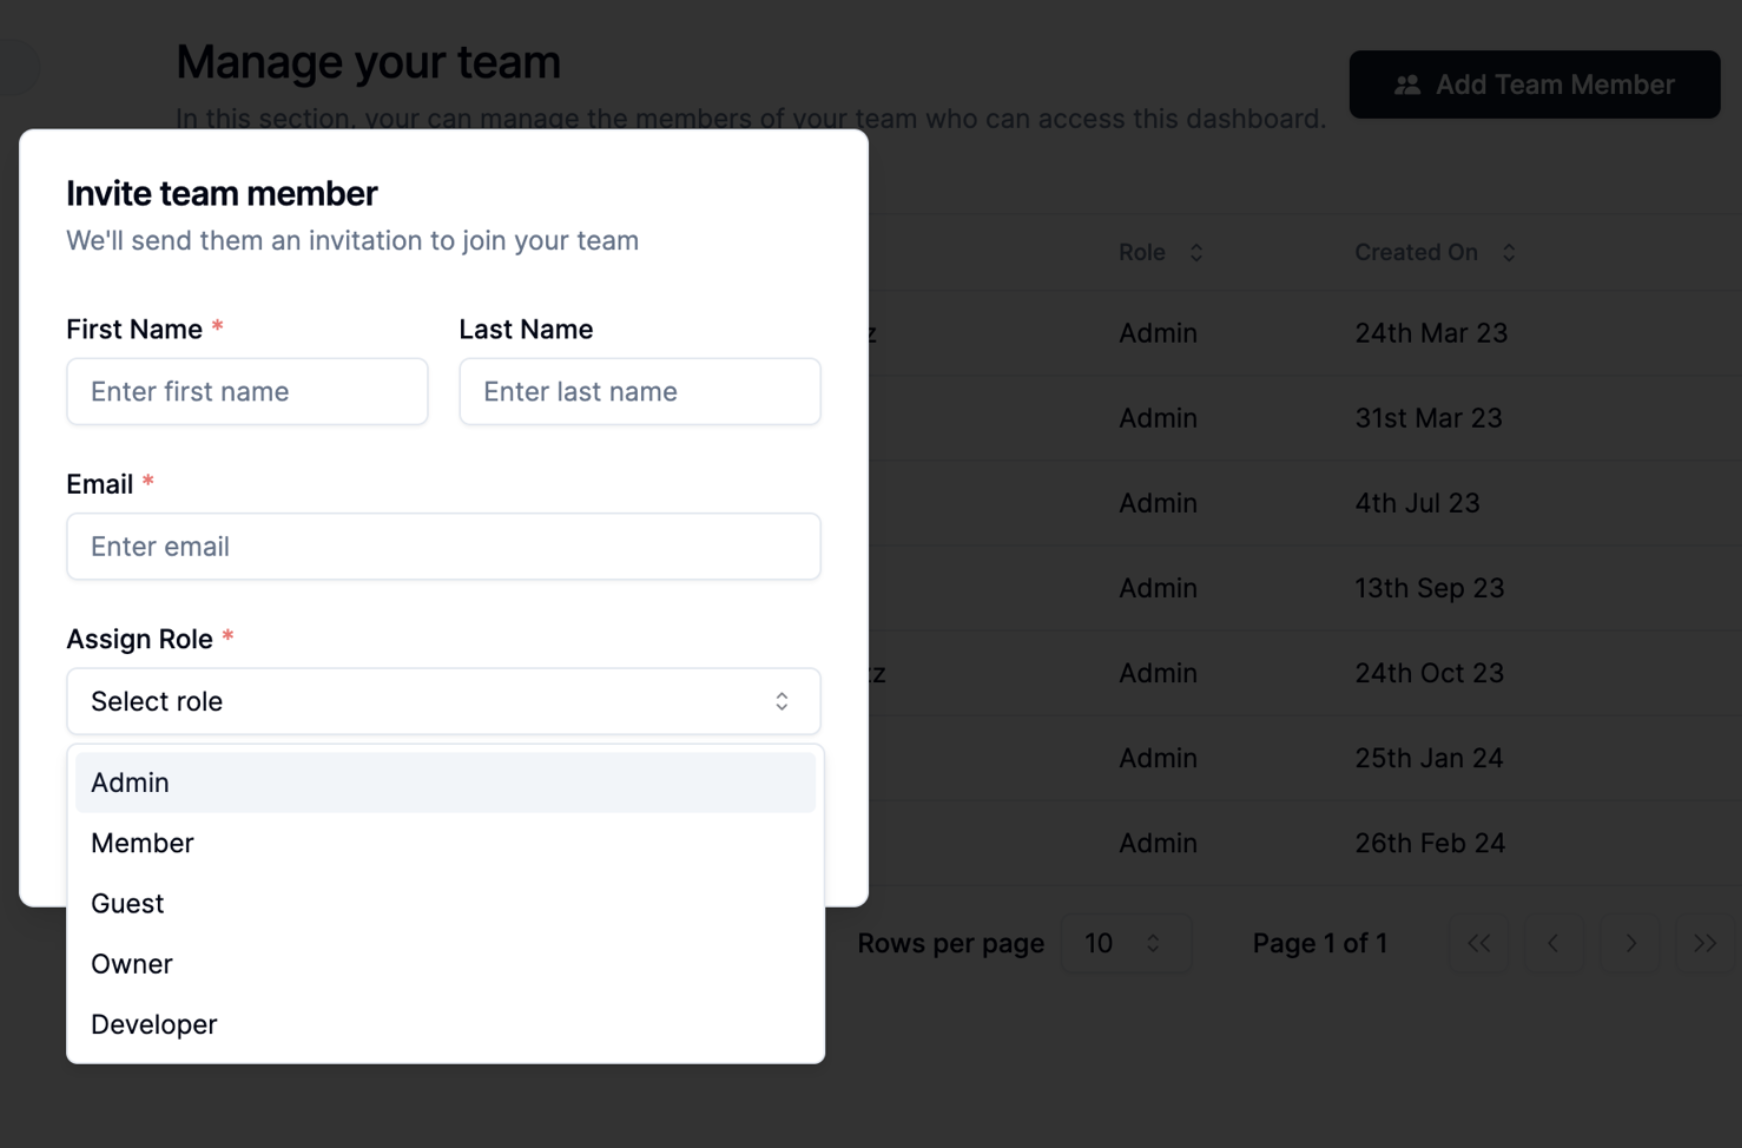The width and height of the screenshot is (1742, 1148).
Task: Go to previous page chevron
Action: 1553,943
